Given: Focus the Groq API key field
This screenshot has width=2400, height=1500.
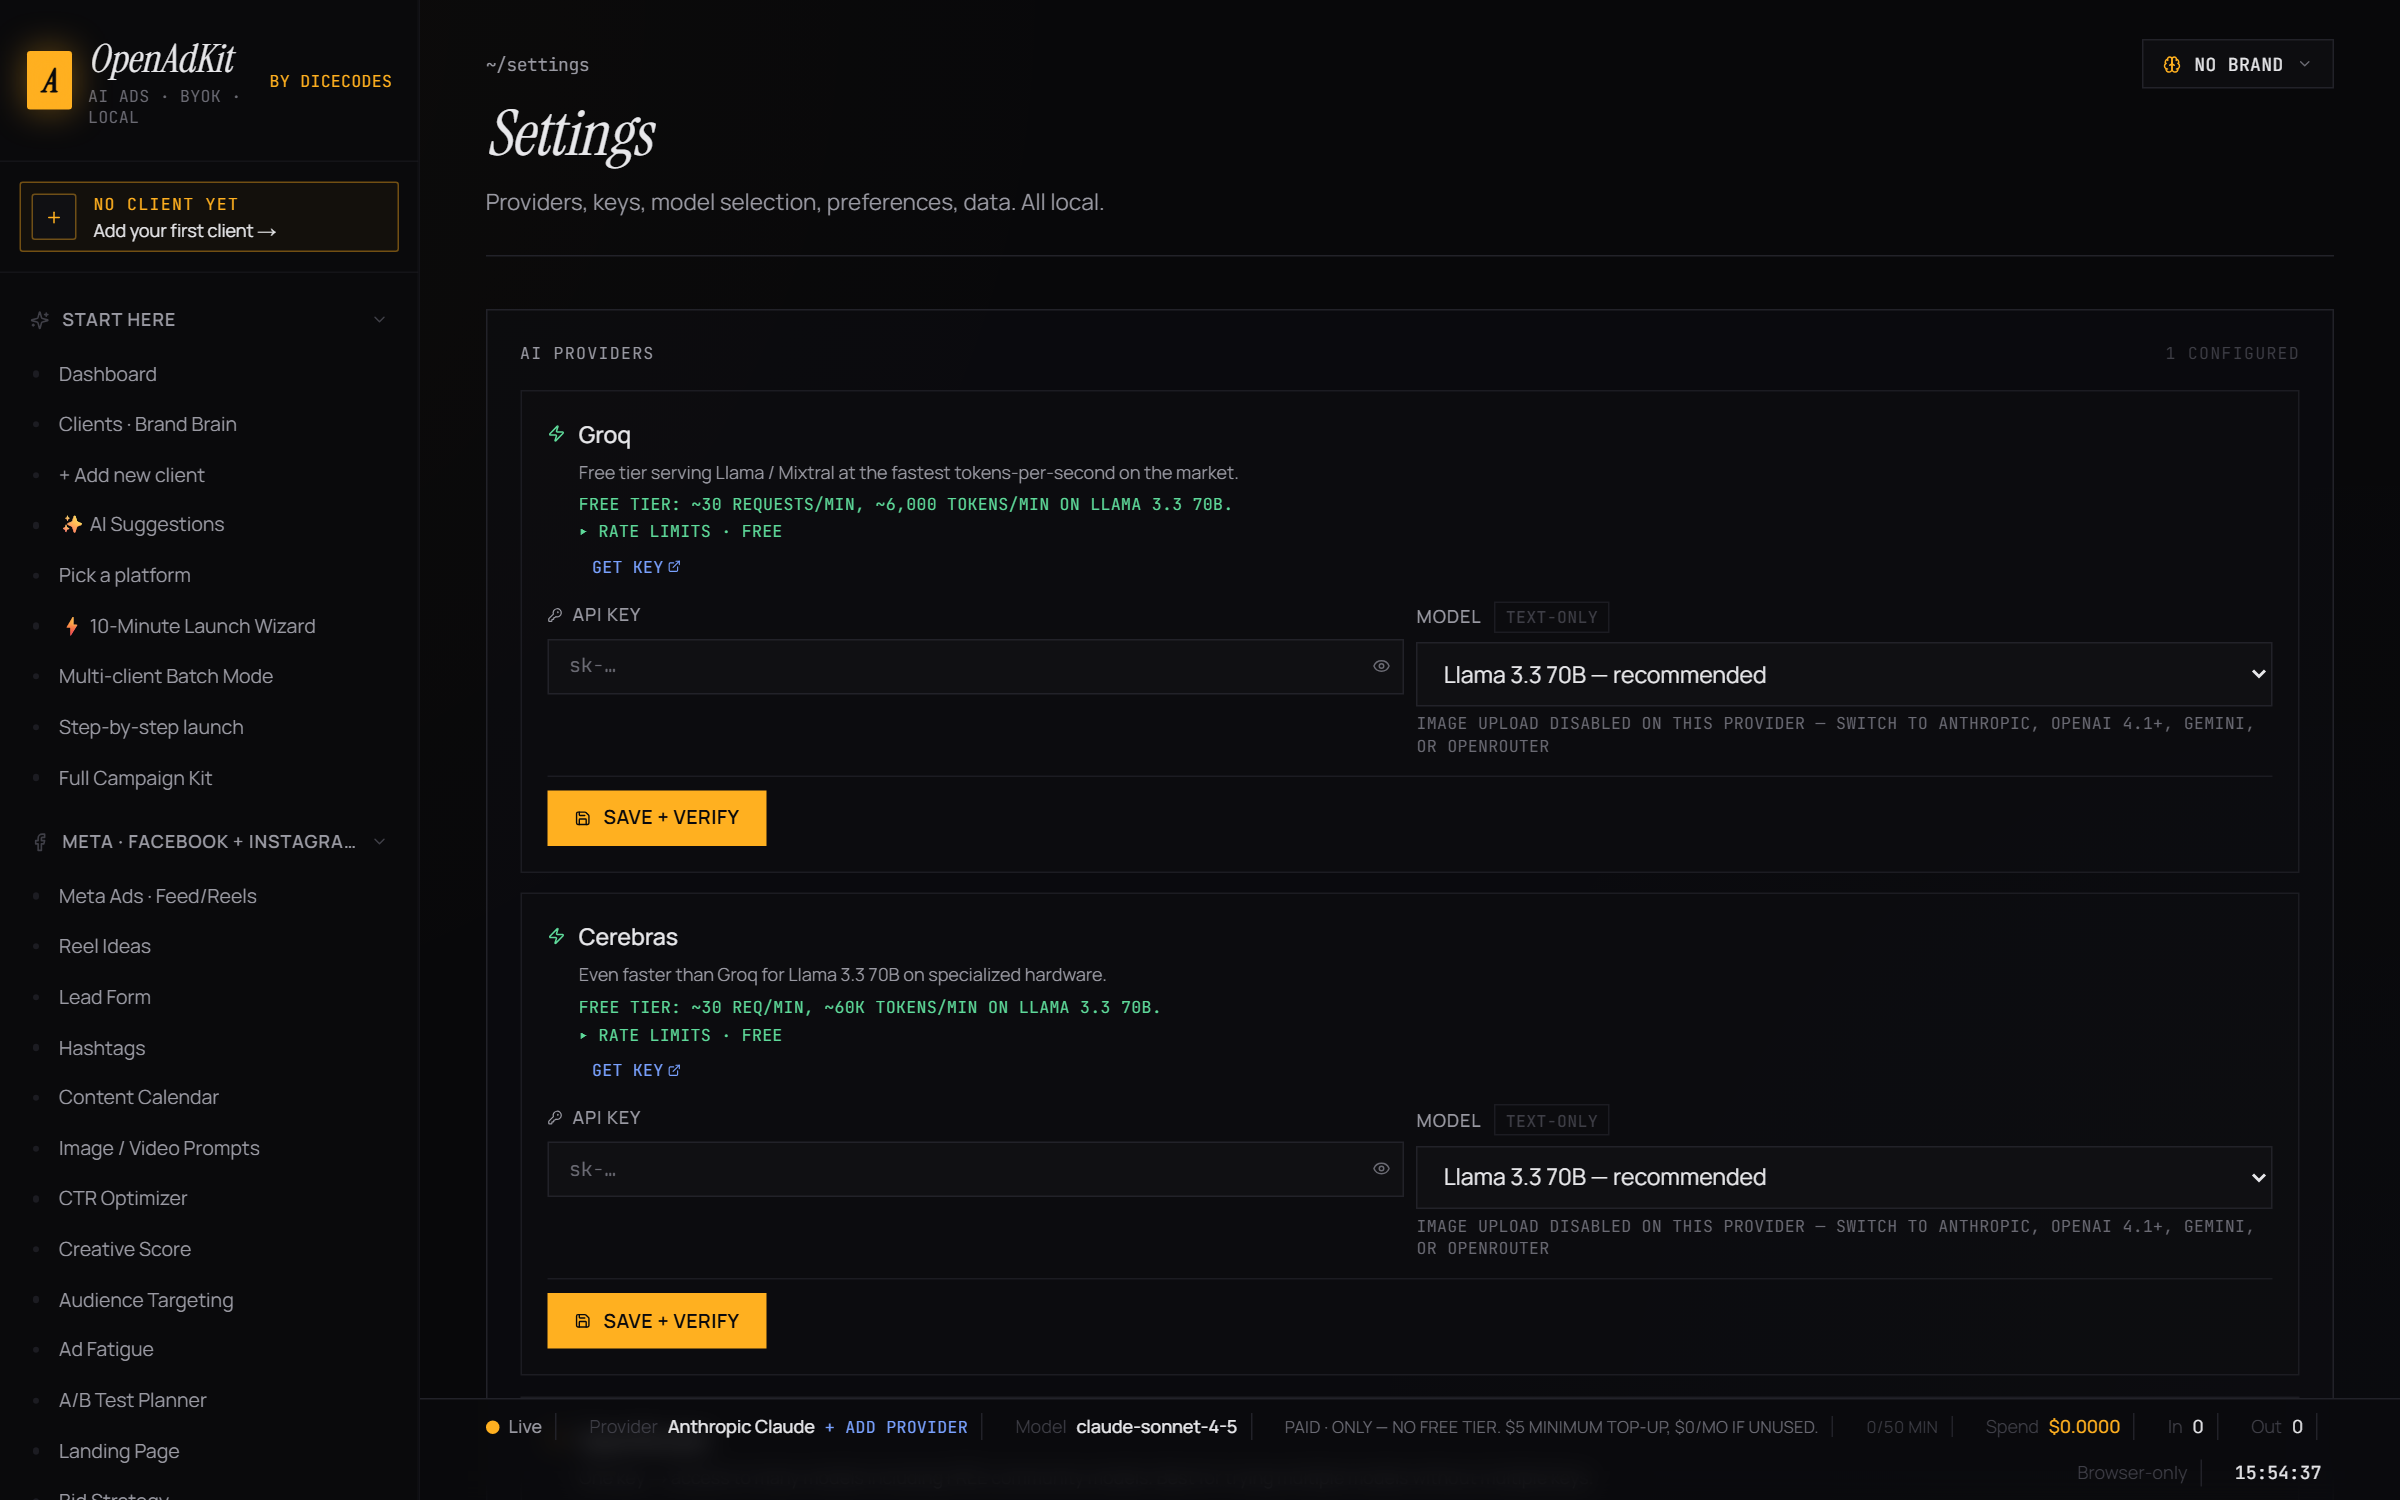Looking at the screenshot, I should [x=975, y=667].
